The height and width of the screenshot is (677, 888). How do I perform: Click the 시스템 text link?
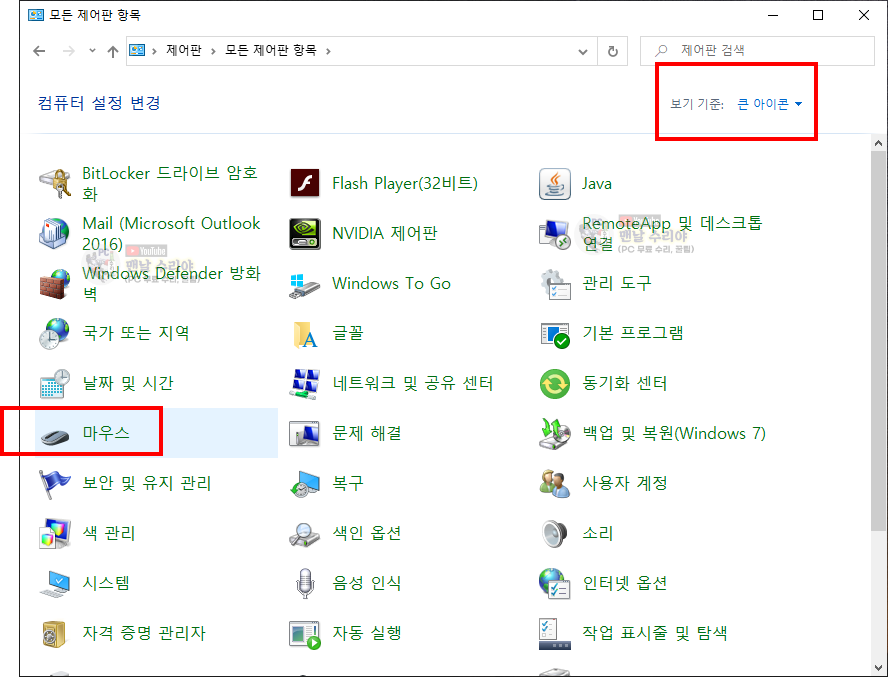(x=106, y=583)
